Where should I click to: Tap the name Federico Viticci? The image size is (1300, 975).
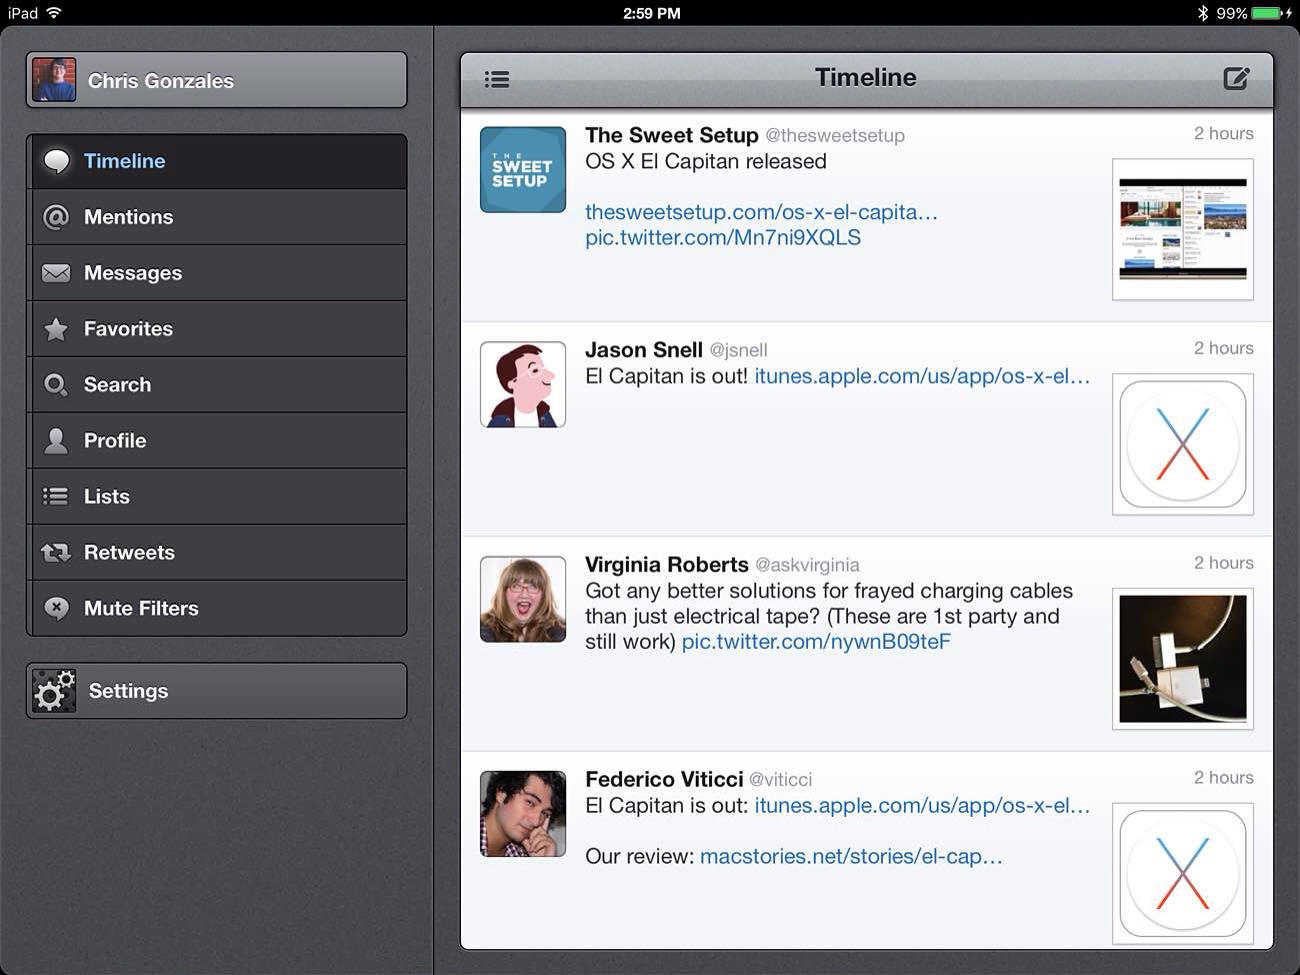click(664, 779)
